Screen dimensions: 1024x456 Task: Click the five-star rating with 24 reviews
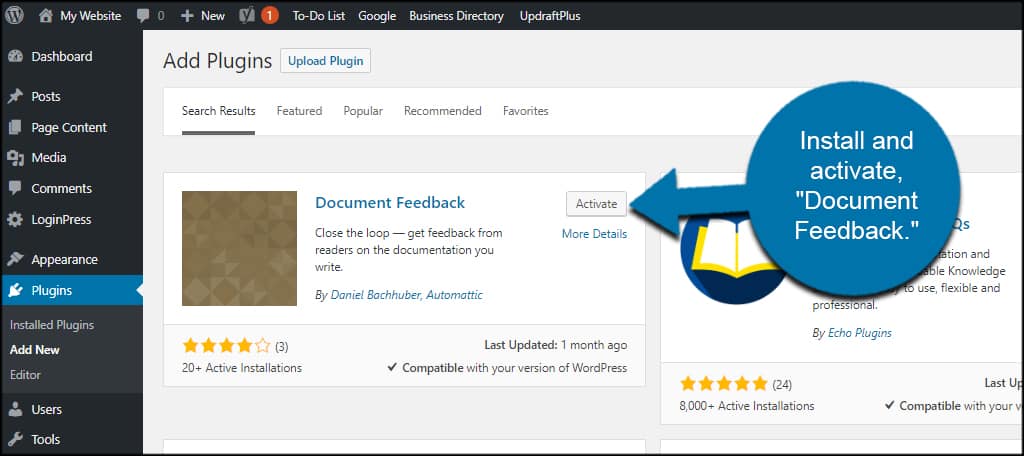(724, 383)
